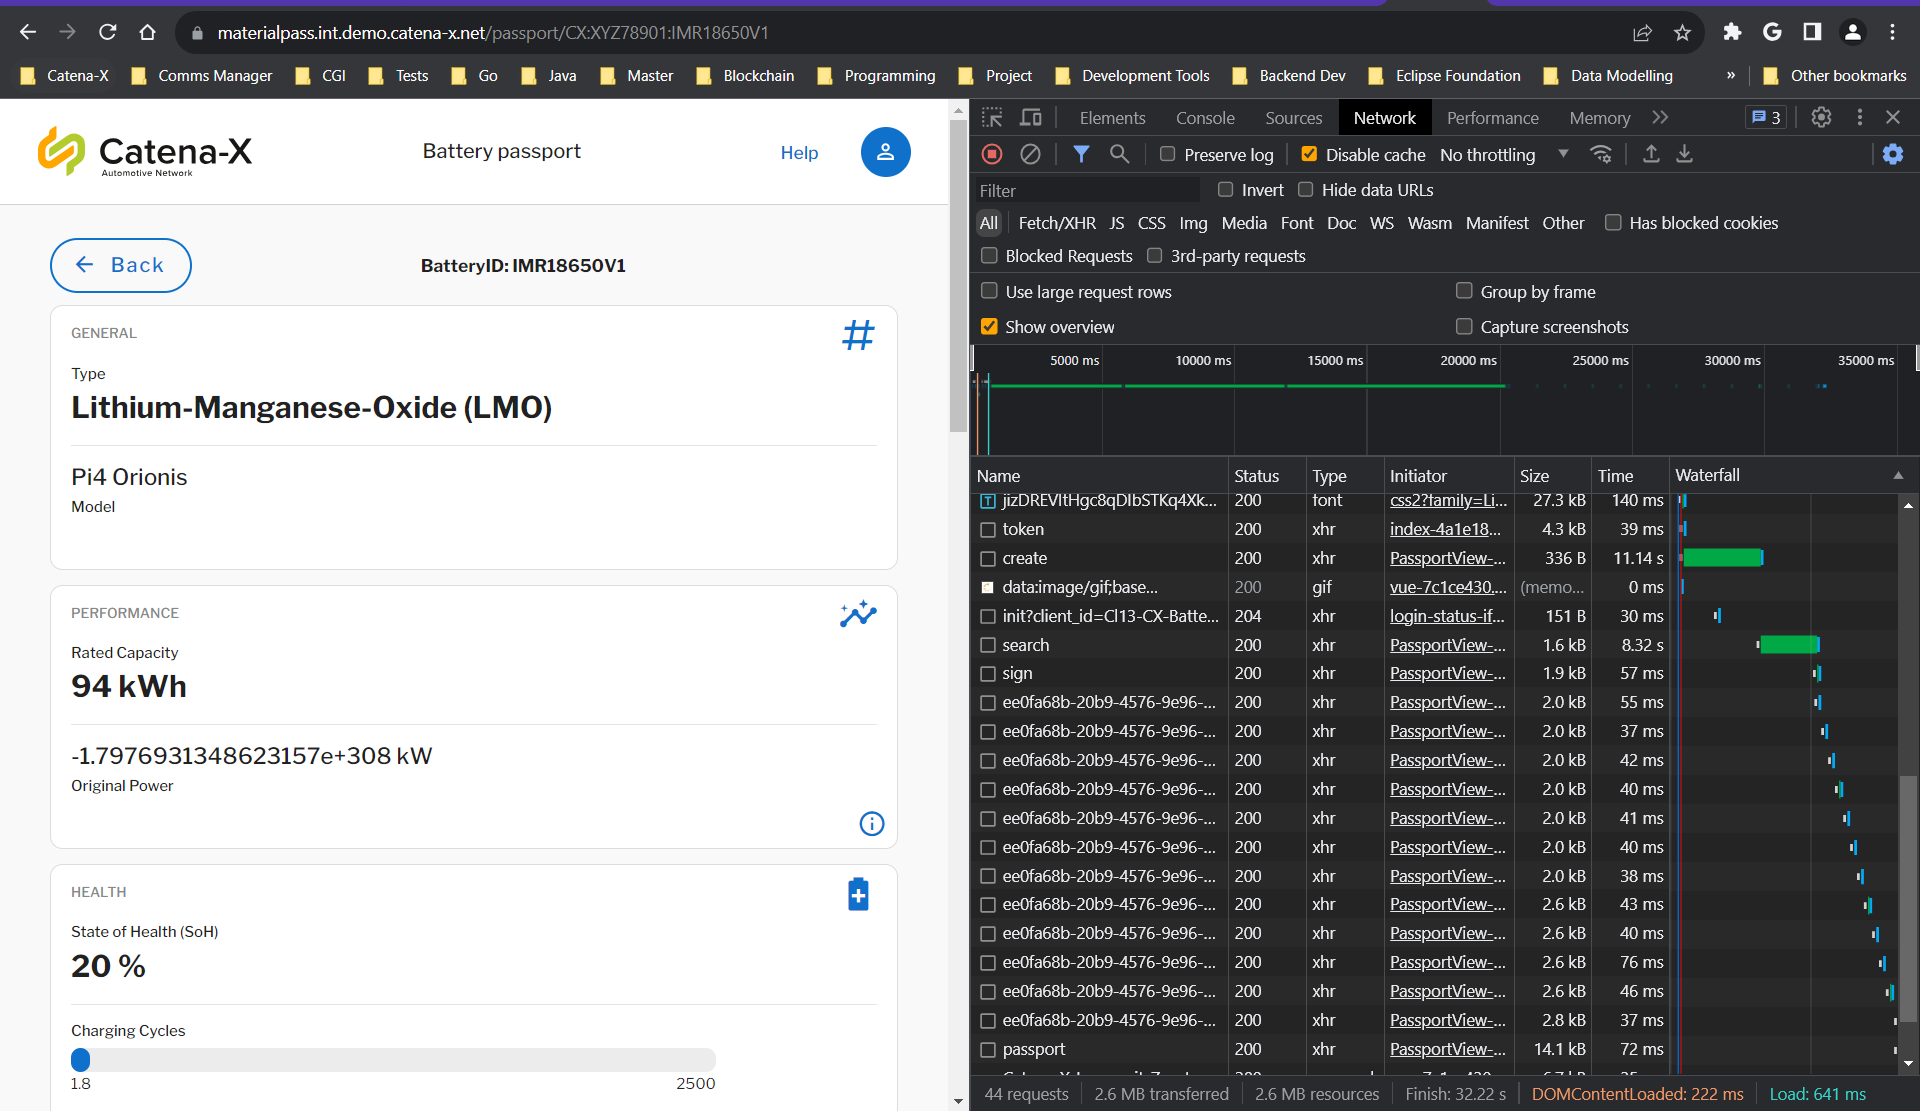Open the Help link
Viewport: 1920px width, 1111px height.
pyautogui.click(x=799, y=152)
